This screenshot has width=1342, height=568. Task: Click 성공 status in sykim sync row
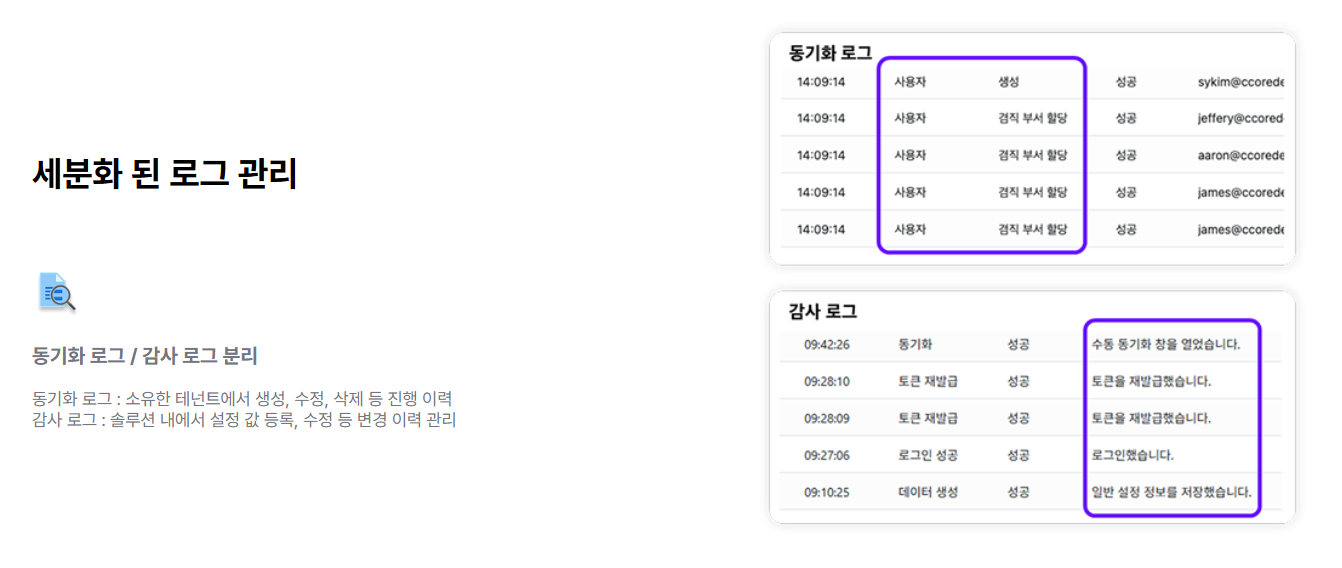pyautogui.click(x=1126, y=81)
